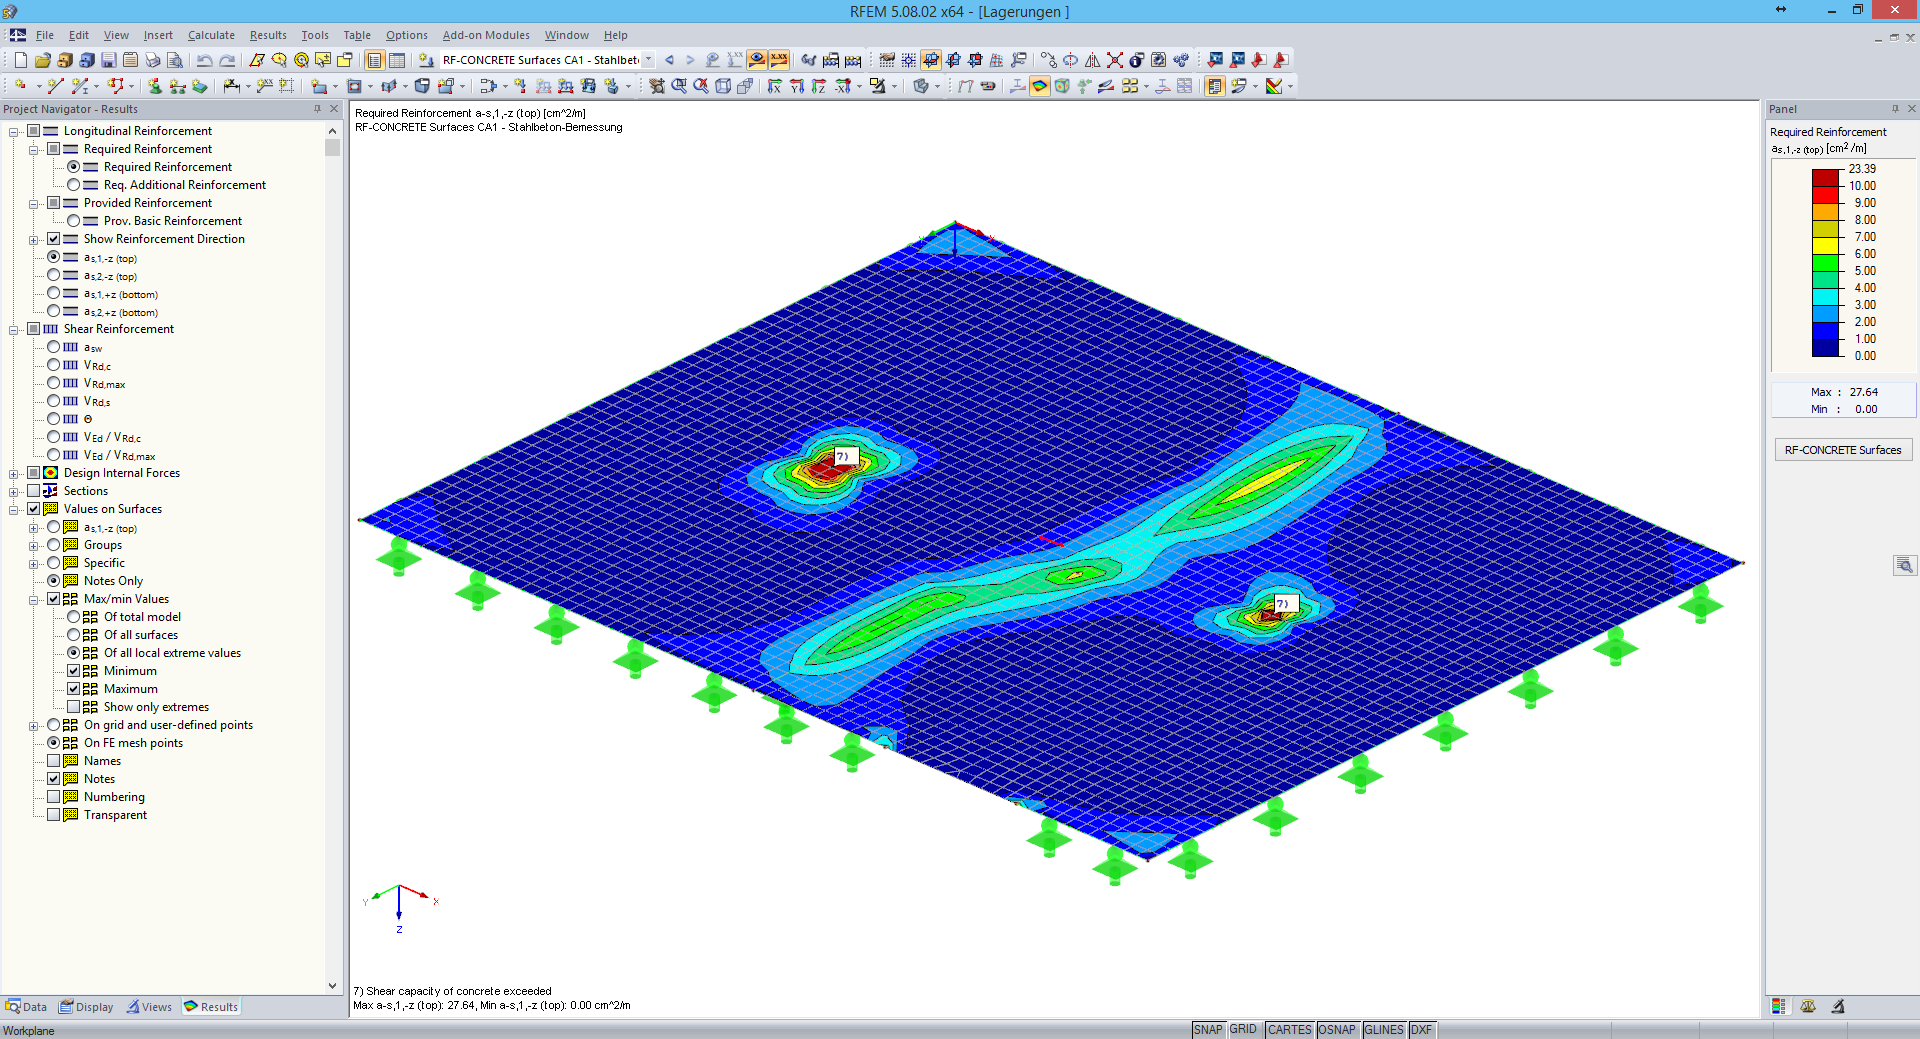Image resolution: width=1920 pixels, height=1039 pixels.
Task: Click the dark red 23.39 legend color
Action: (1826, 177)
